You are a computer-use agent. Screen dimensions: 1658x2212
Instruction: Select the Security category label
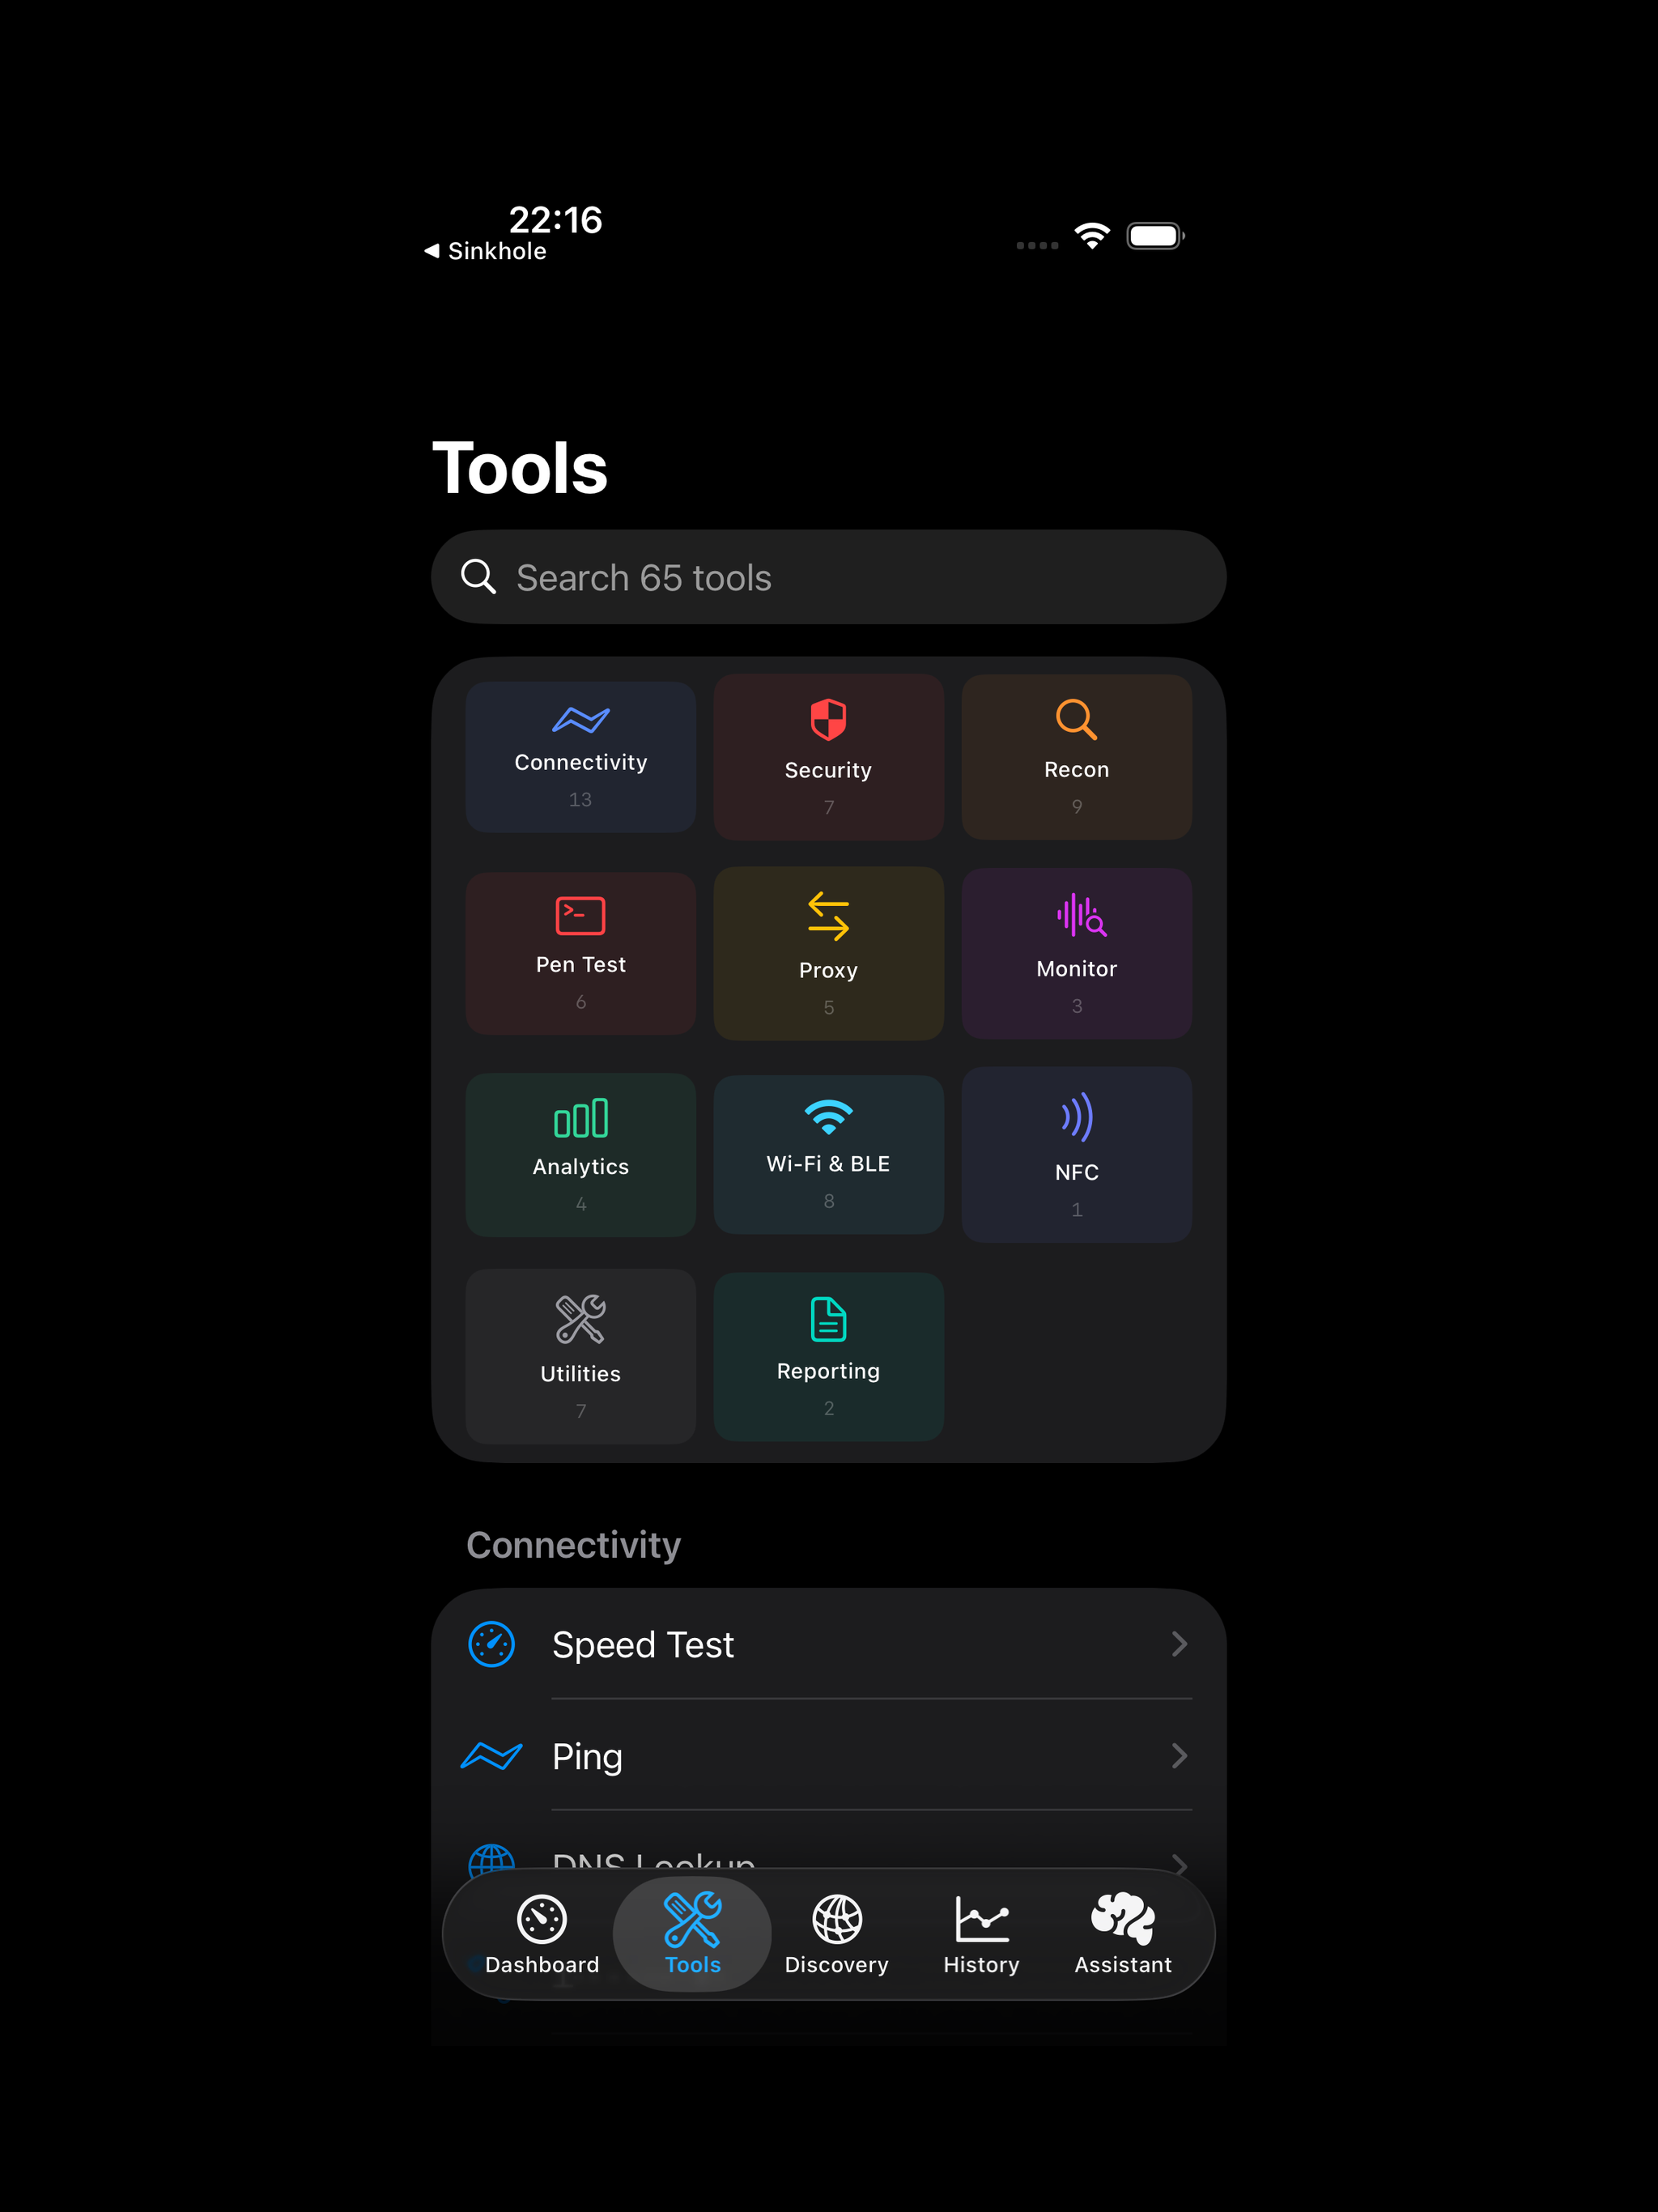point(828,770)
